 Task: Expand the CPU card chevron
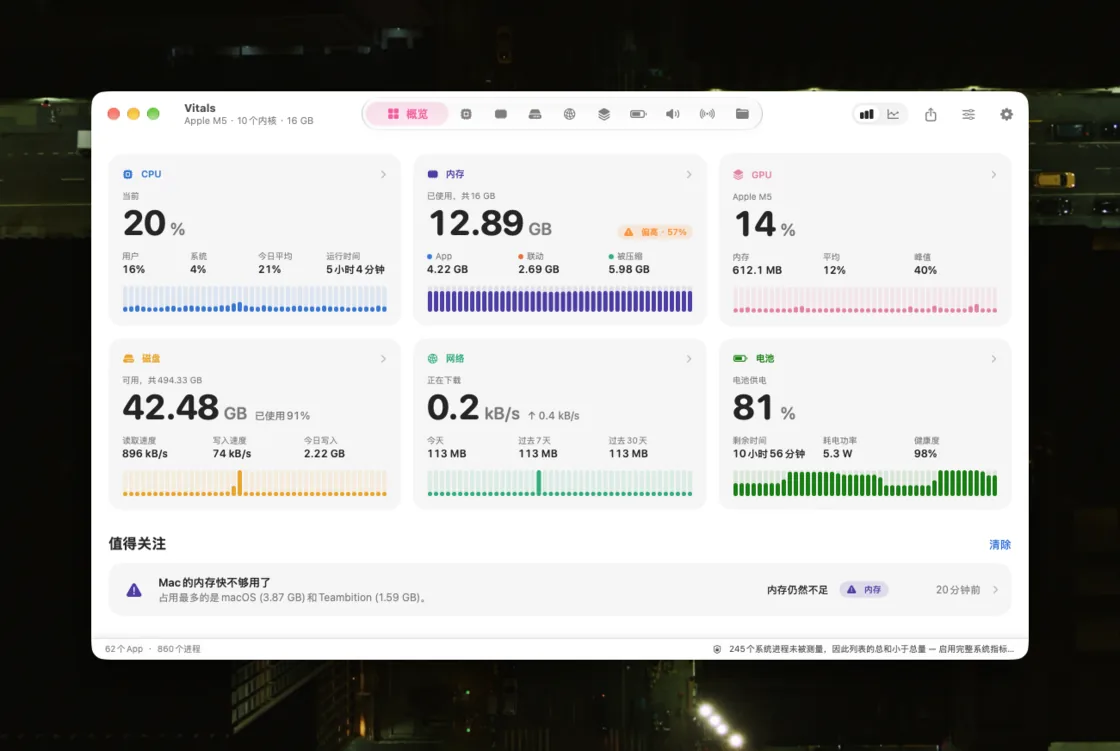point(384,174)
